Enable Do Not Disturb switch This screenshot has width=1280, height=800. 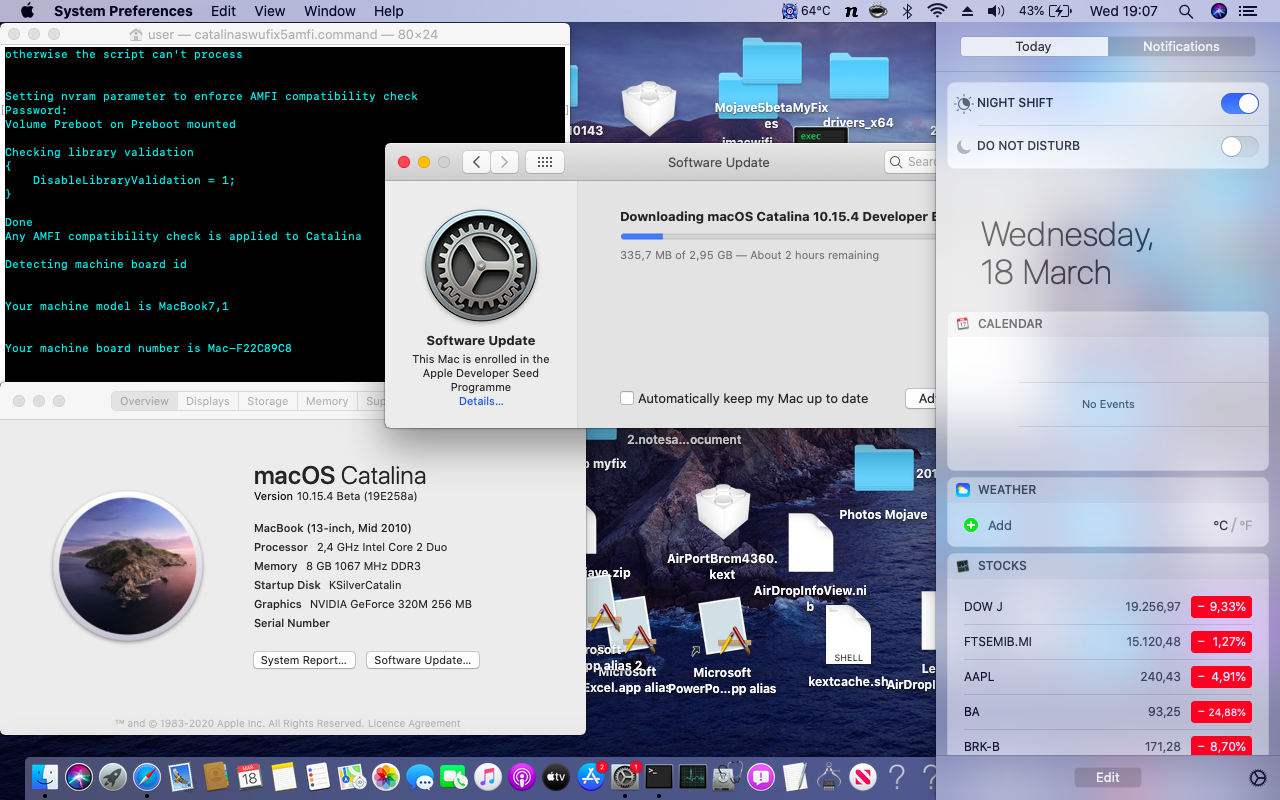pos(1240,146)
